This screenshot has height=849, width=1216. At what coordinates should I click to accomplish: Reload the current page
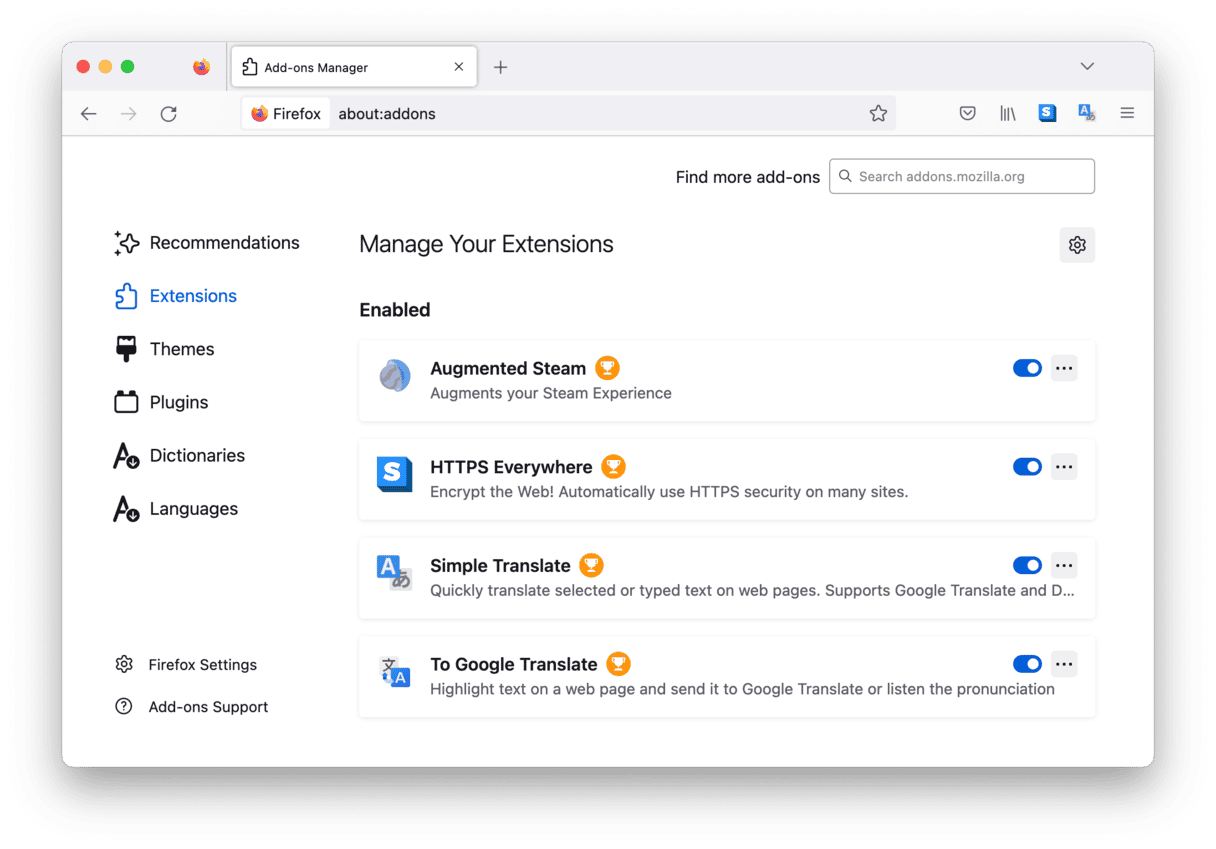coord(169,114)
